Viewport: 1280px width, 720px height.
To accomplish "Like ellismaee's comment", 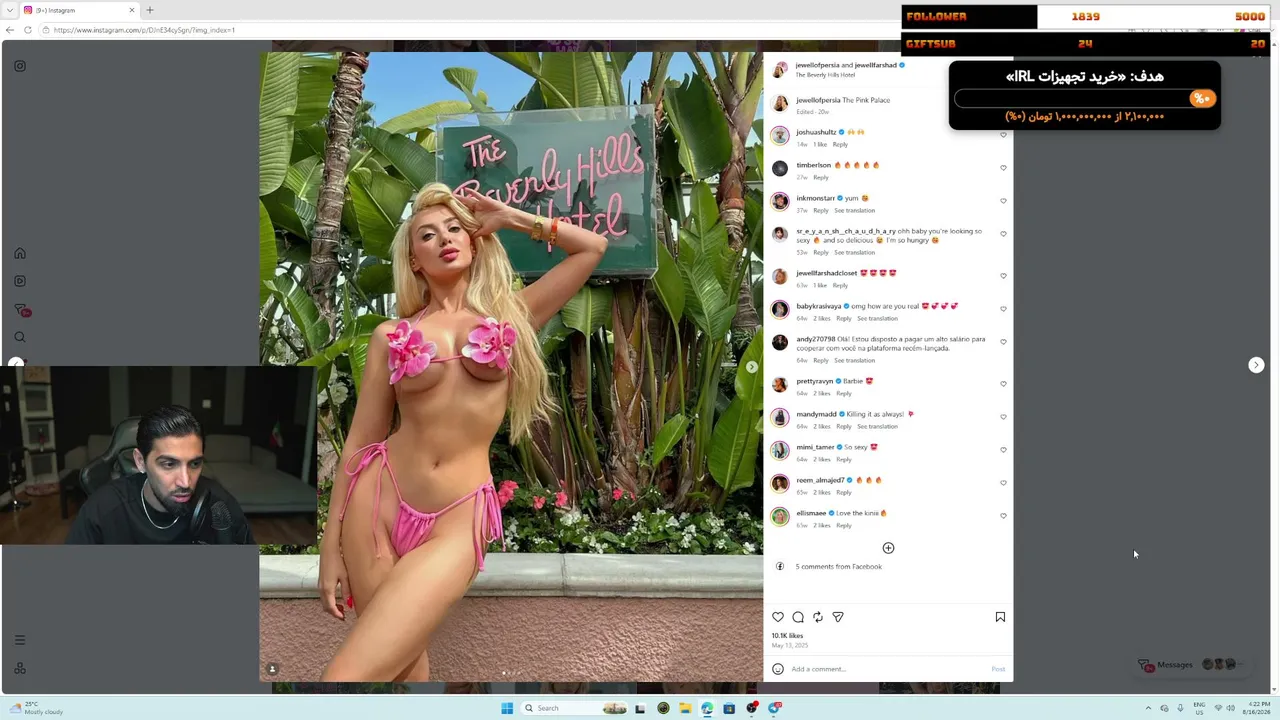I will tap(1003, 516).
